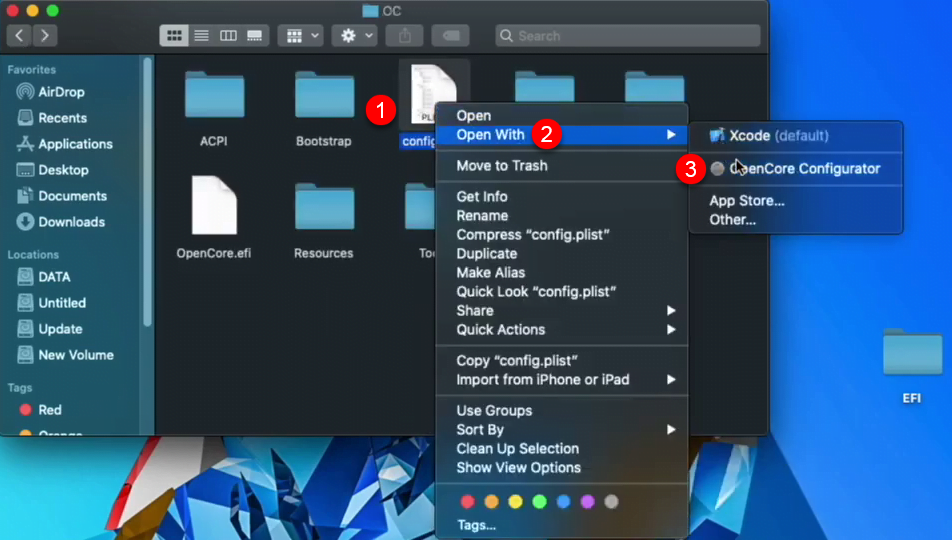952x540 pixels.
Task: Click the Finder Search field
Action: tap(628, 36)
